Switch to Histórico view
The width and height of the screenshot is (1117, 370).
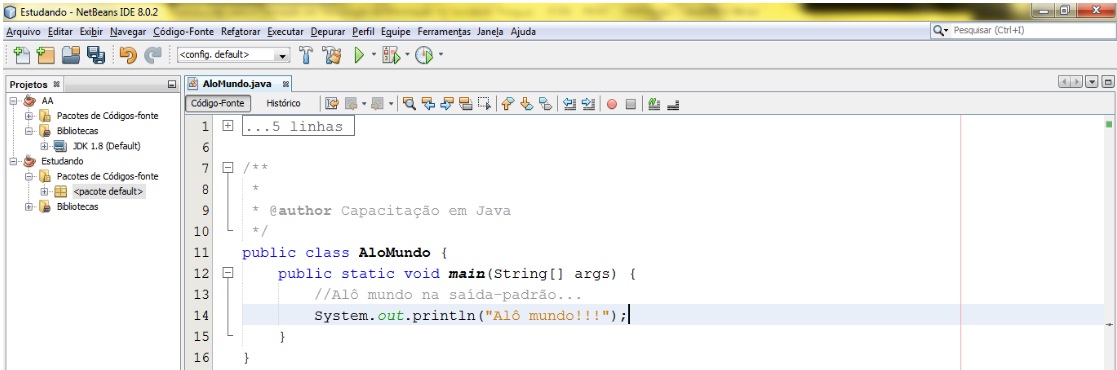click(x=284, y=103)
